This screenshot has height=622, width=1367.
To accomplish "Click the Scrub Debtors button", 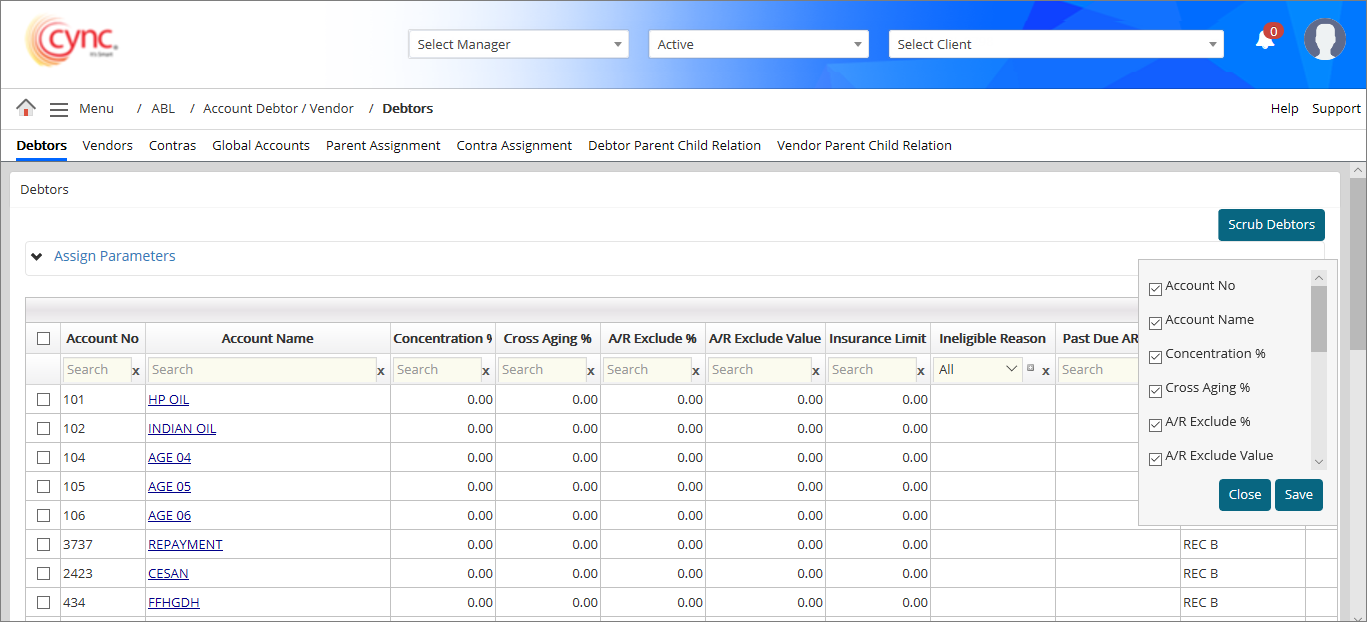I will pos(1271,225).
